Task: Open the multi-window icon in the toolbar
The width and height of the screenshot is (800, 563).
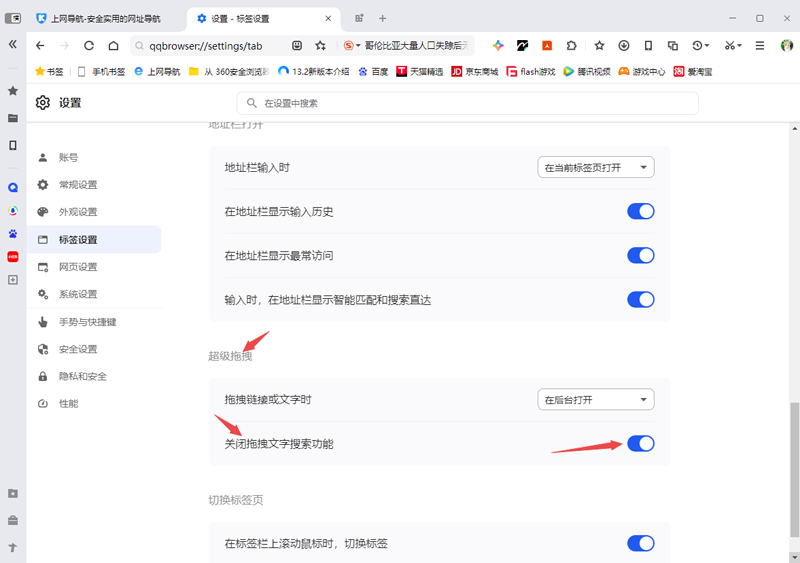Action: [x=673, y=46]
